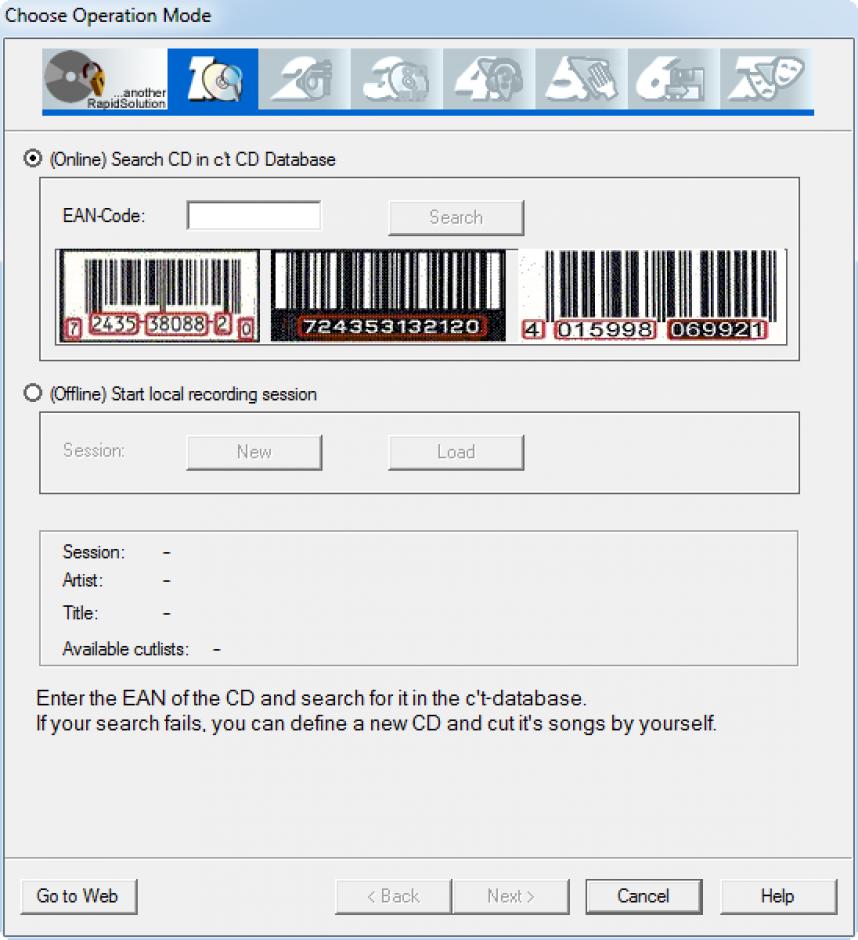
Task: Click the 'Available cutlists:' label
Action: click(125, 649)
